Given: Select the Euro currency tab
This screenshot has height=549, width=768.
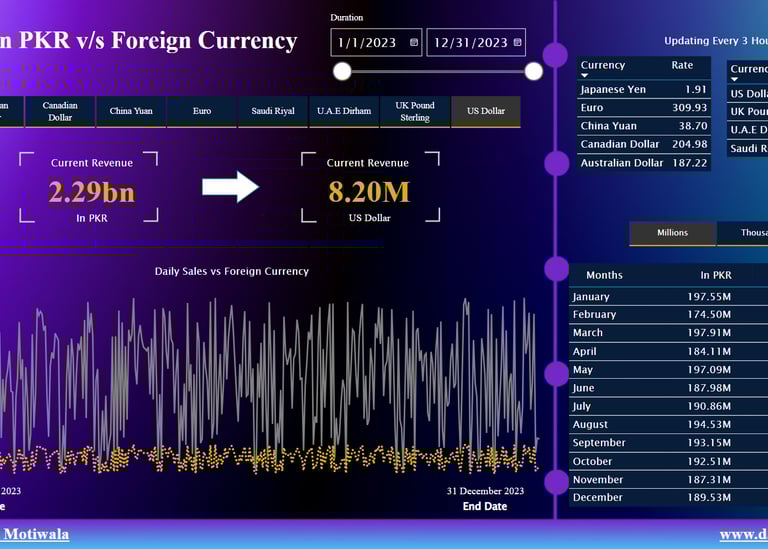Looking at the screenshot, I should click(202, 111).
